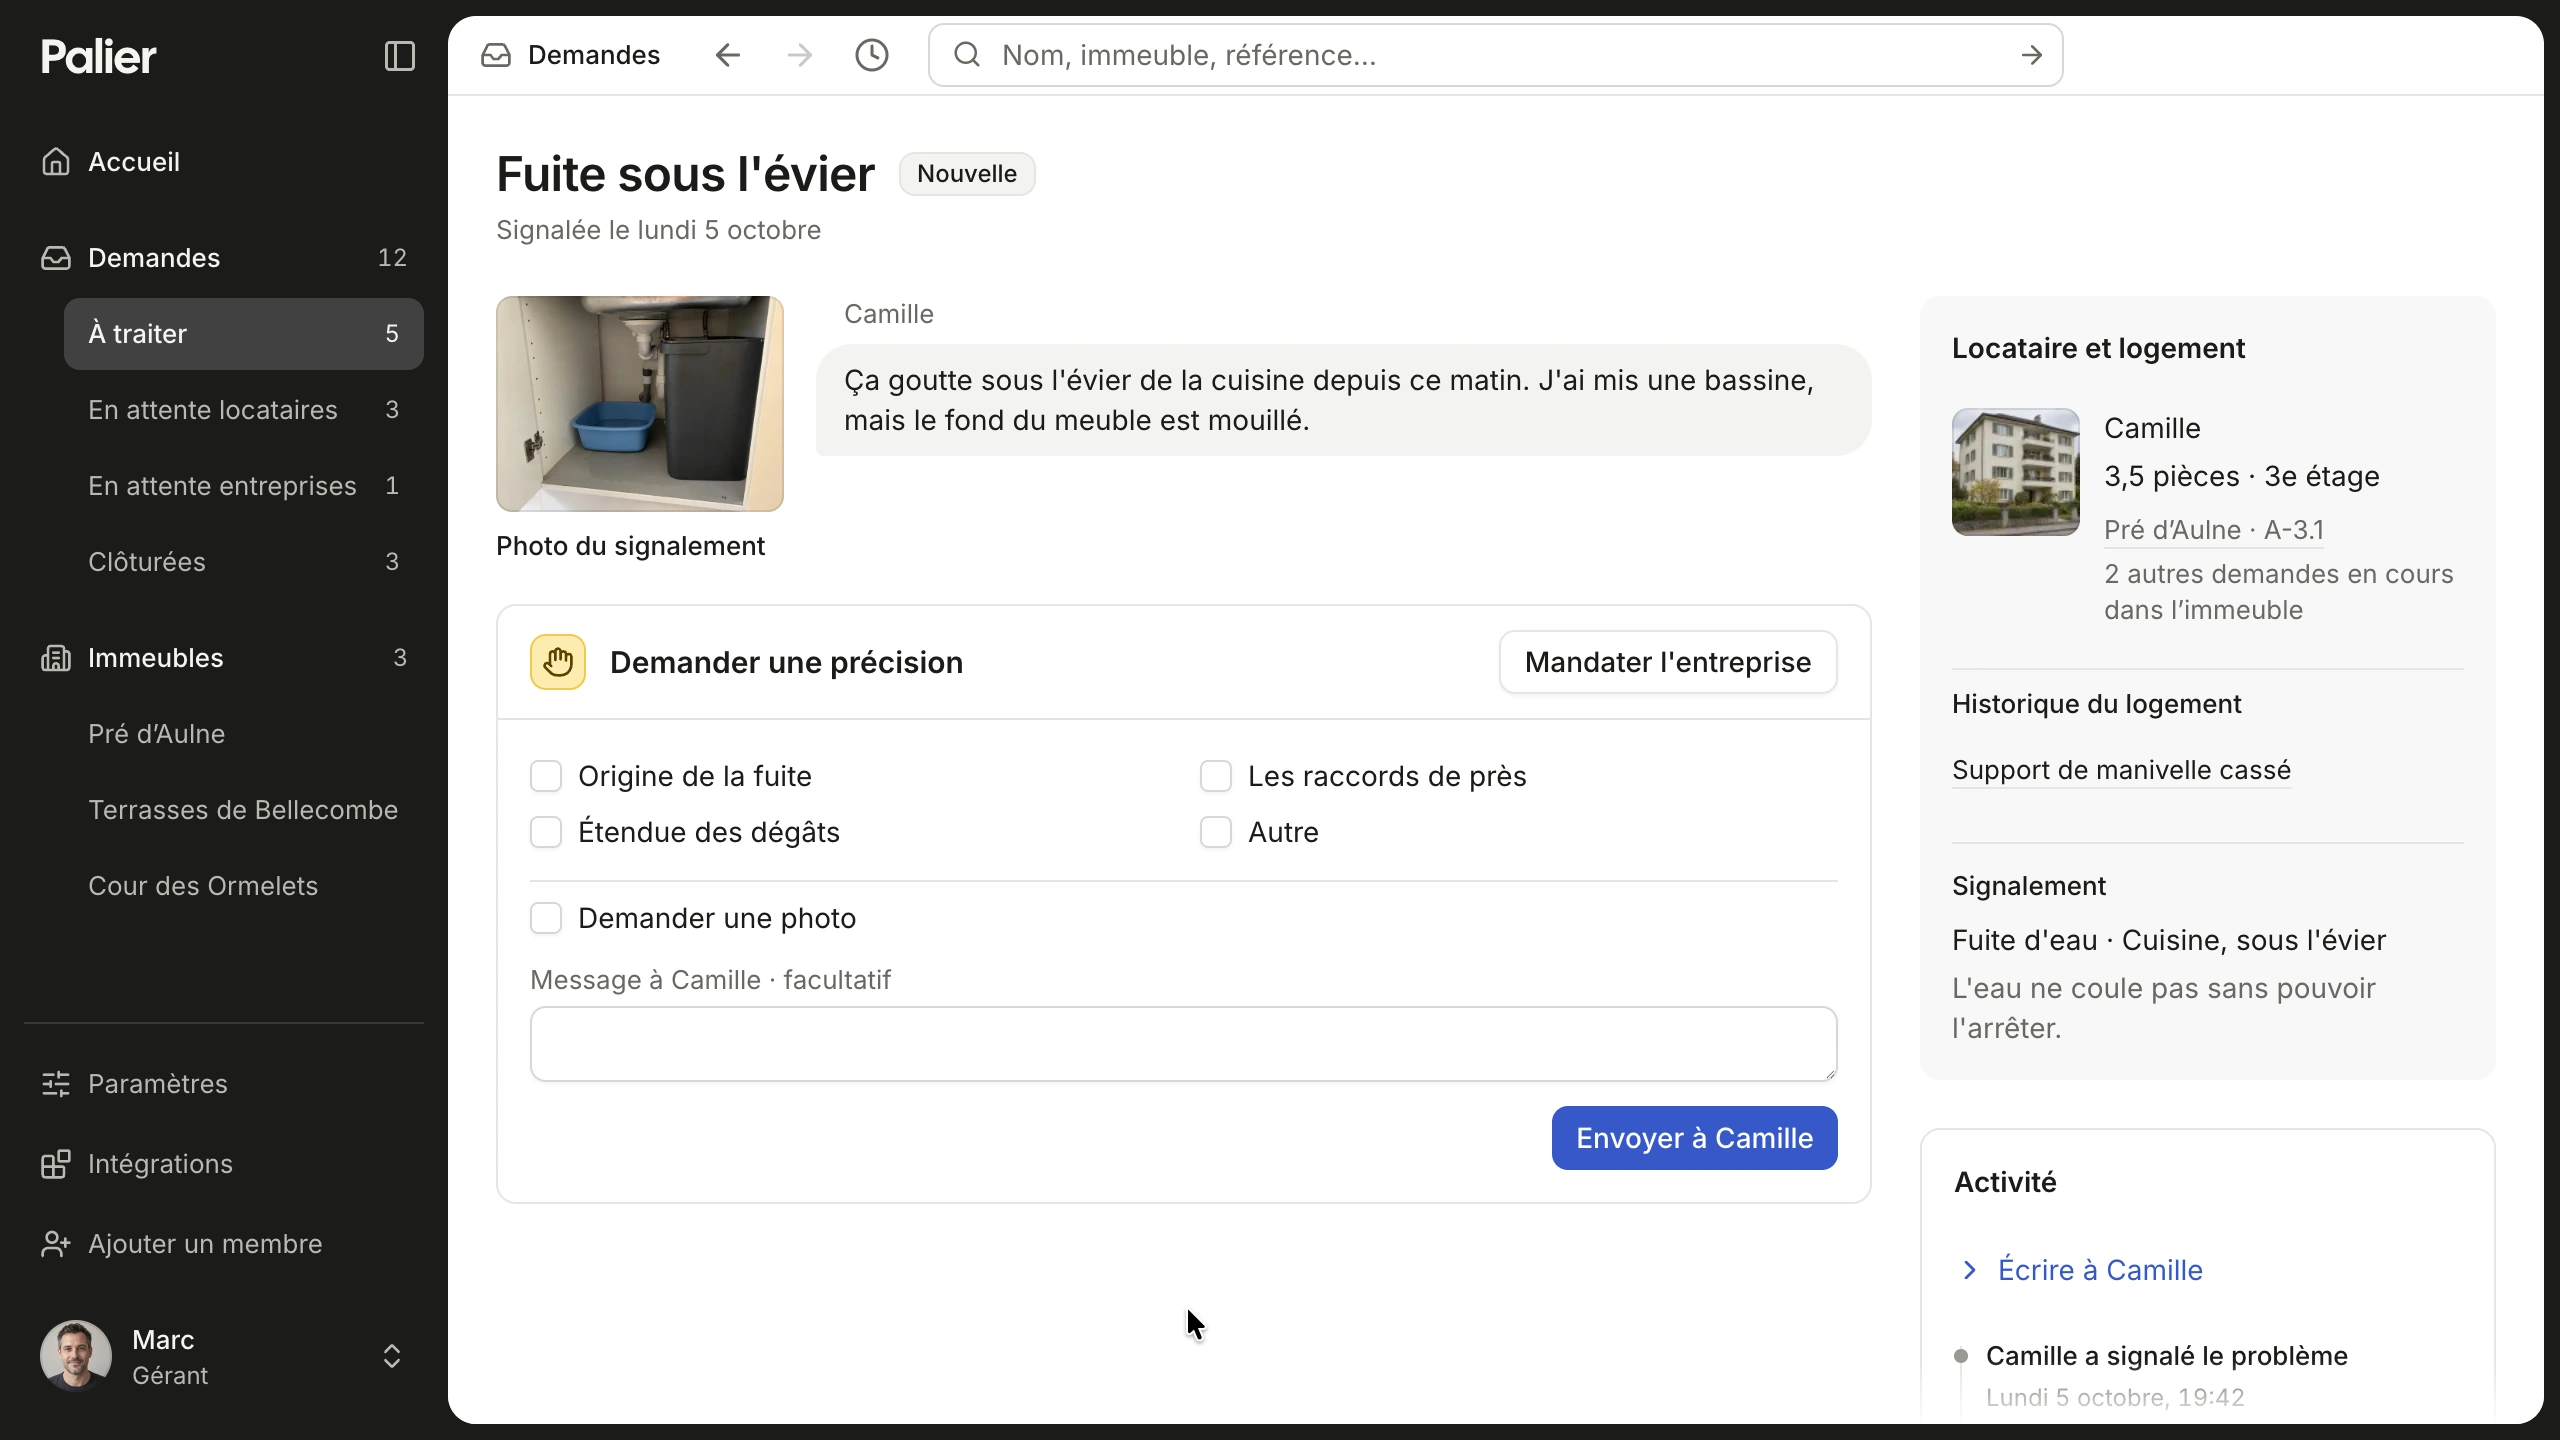Go back with the left arrow

[x=728, y=55]
